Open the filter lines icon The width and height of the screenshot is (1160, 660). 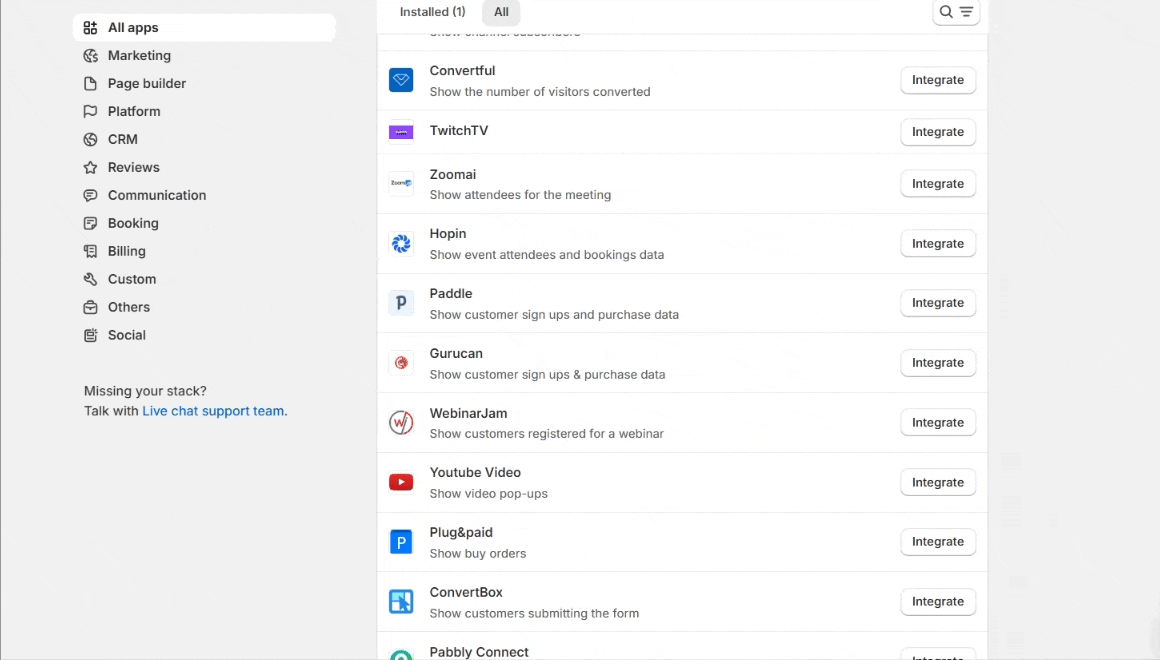(x=966, y=12)
